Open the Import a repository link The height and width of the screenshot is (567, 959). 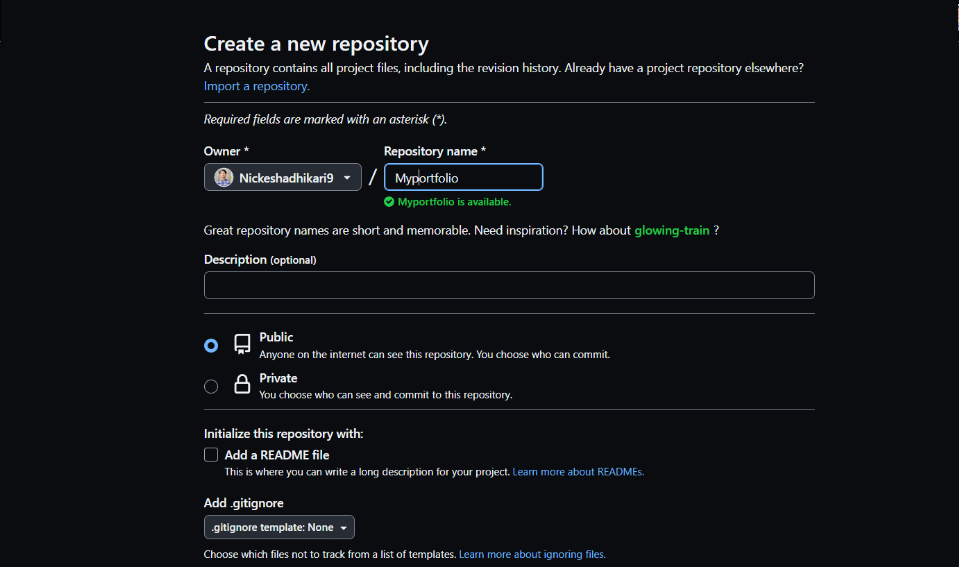tap(257, 86)
